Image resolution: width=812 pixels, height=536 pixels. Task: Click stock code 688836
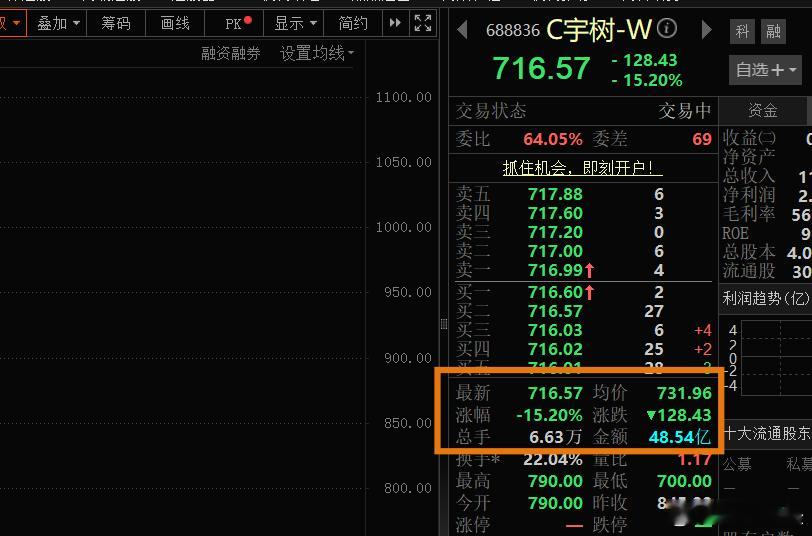[513, 31]
